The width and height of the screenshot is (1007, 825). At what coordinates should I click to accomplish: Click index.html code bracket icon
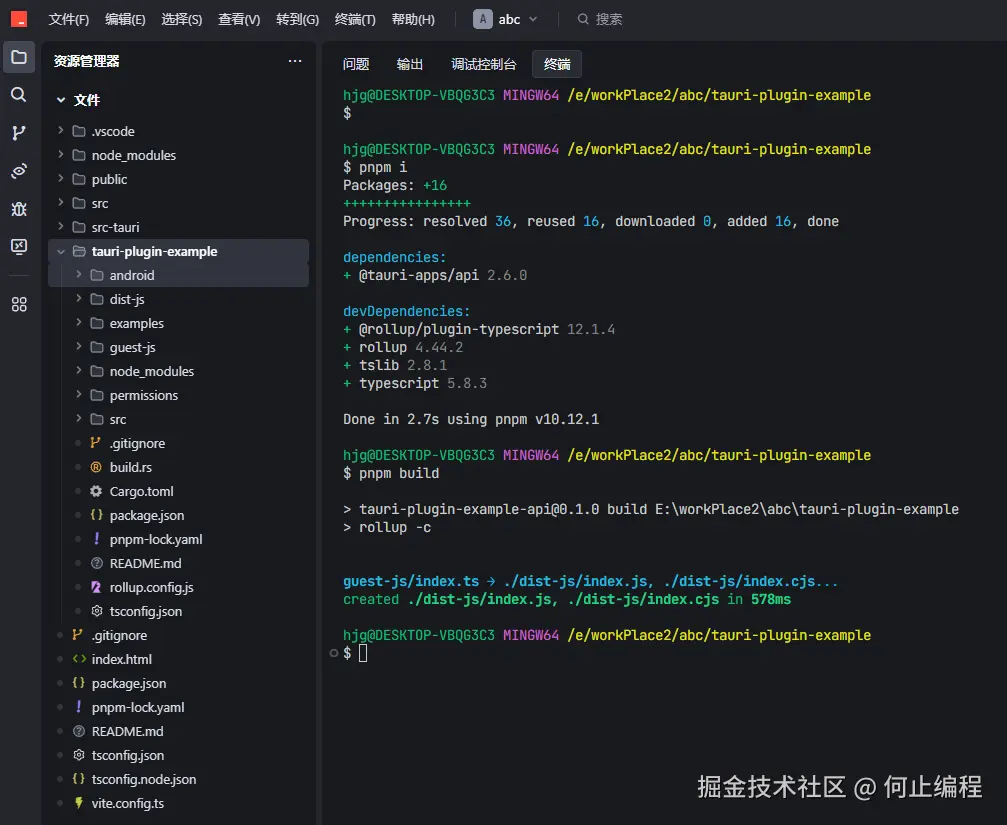point(79,659)
